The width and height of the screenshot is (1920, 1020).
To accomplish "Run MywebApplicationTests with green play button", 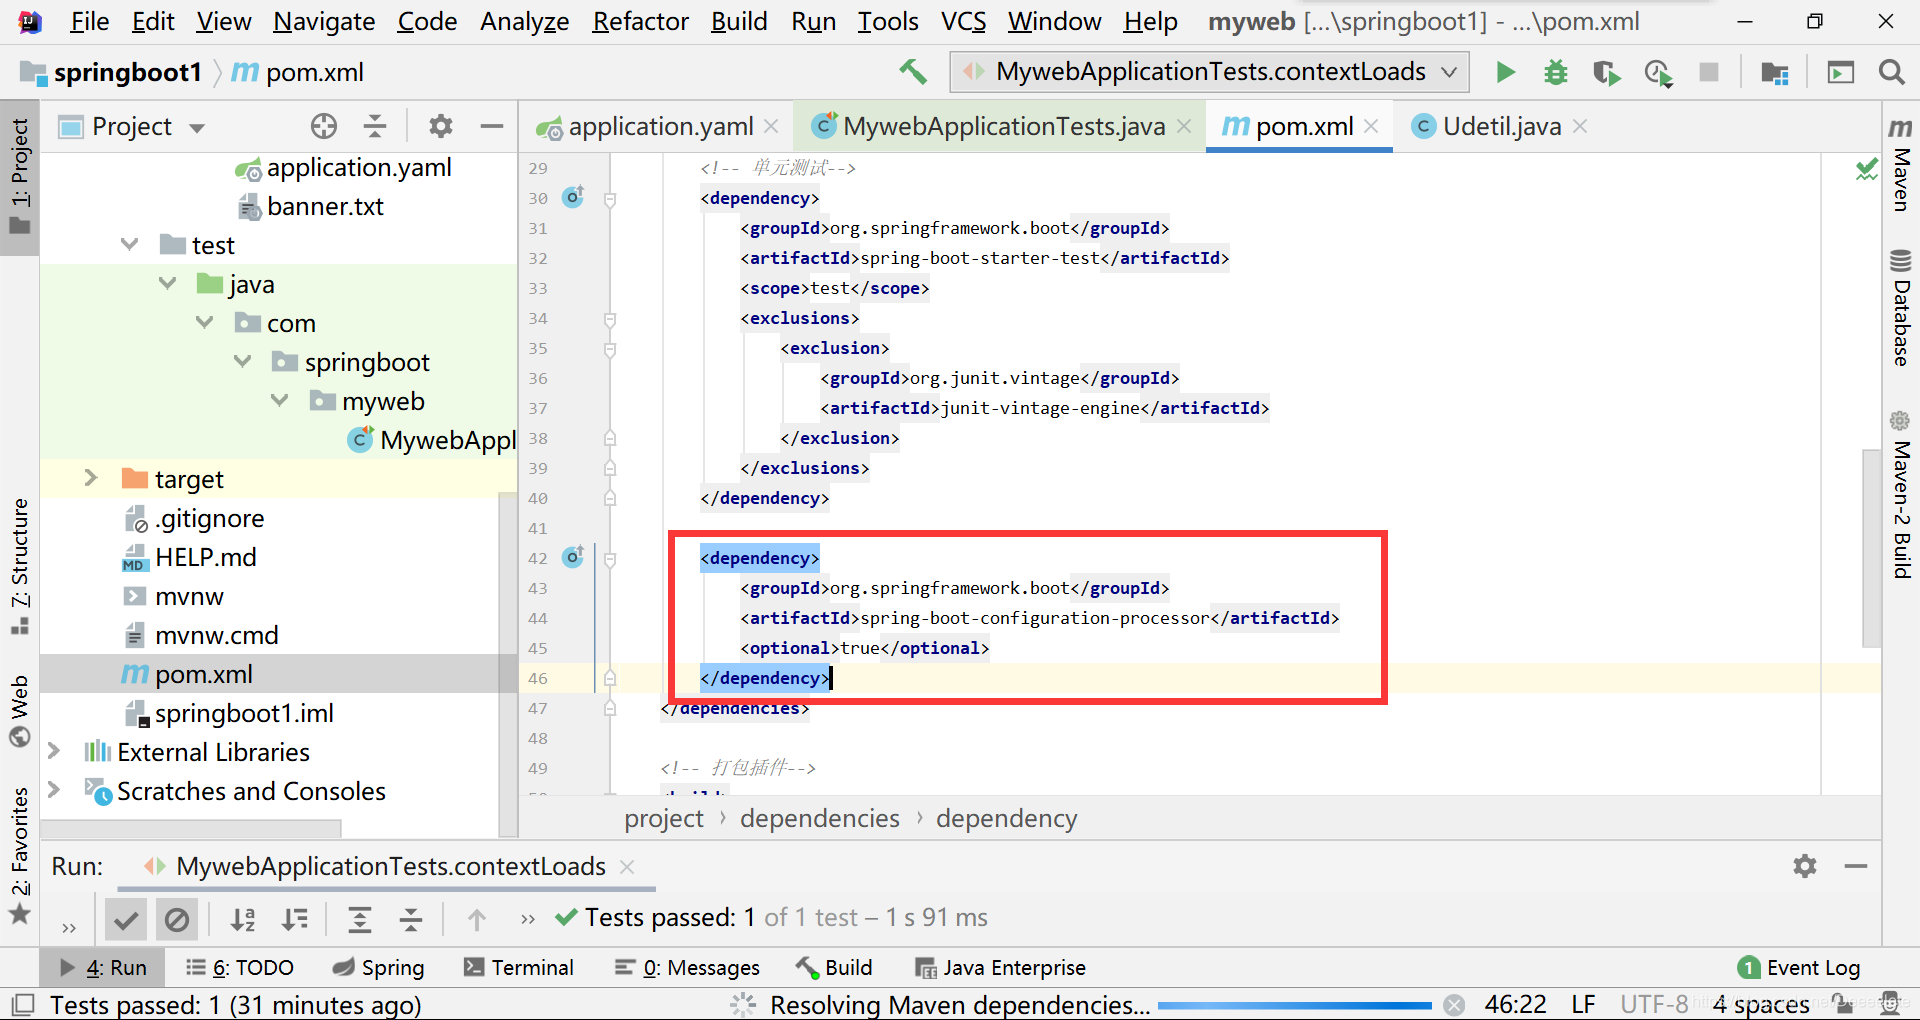I will pyautogui.click(x=1505, y=72).
